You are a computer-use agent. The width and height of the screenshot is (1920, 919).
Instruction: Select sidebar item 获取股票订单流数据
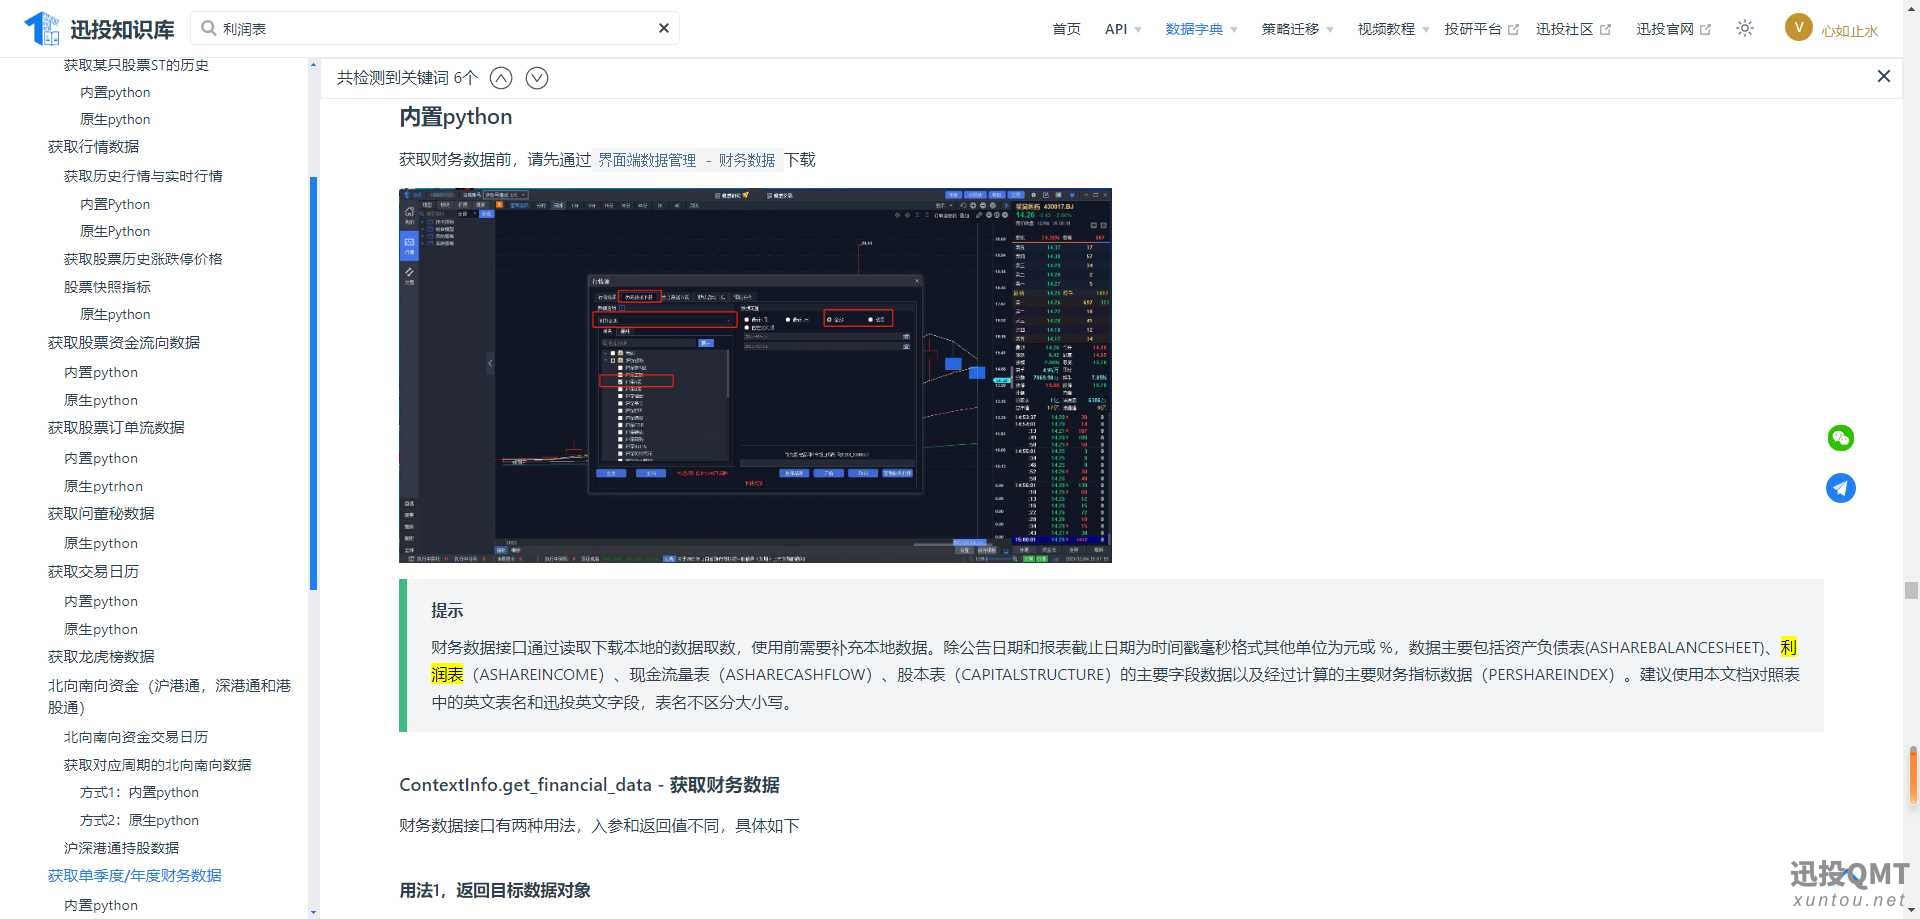click(x=116, y=427)
